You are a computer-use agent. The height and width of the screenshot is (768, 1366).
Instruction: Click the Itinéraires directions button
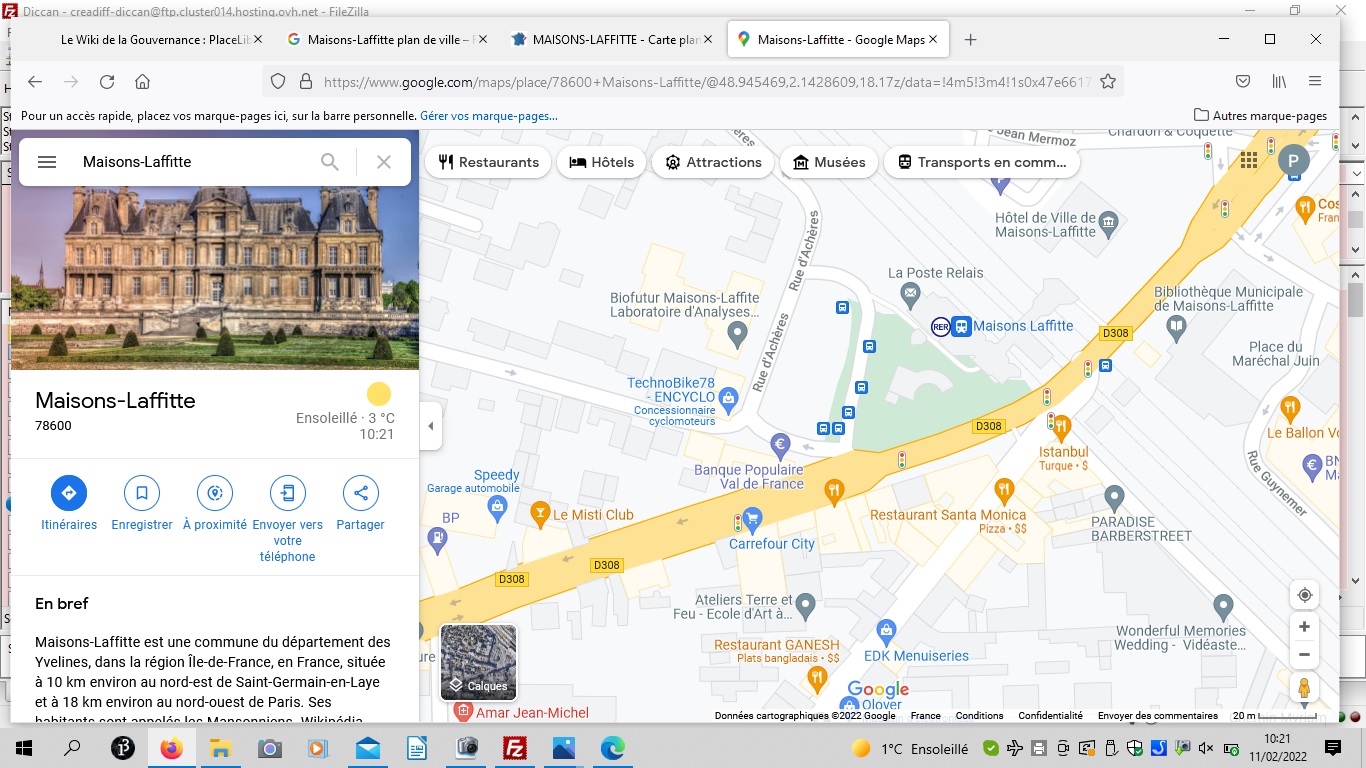click(69, 493)
